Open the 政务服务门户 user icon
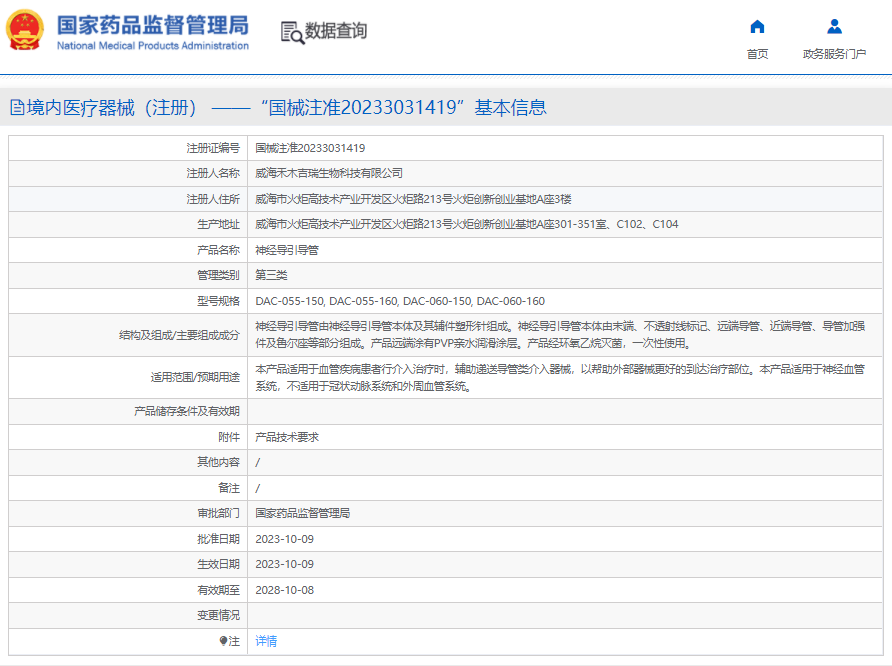The width and height of the screenshot is (892, 666). coord(834,27)
